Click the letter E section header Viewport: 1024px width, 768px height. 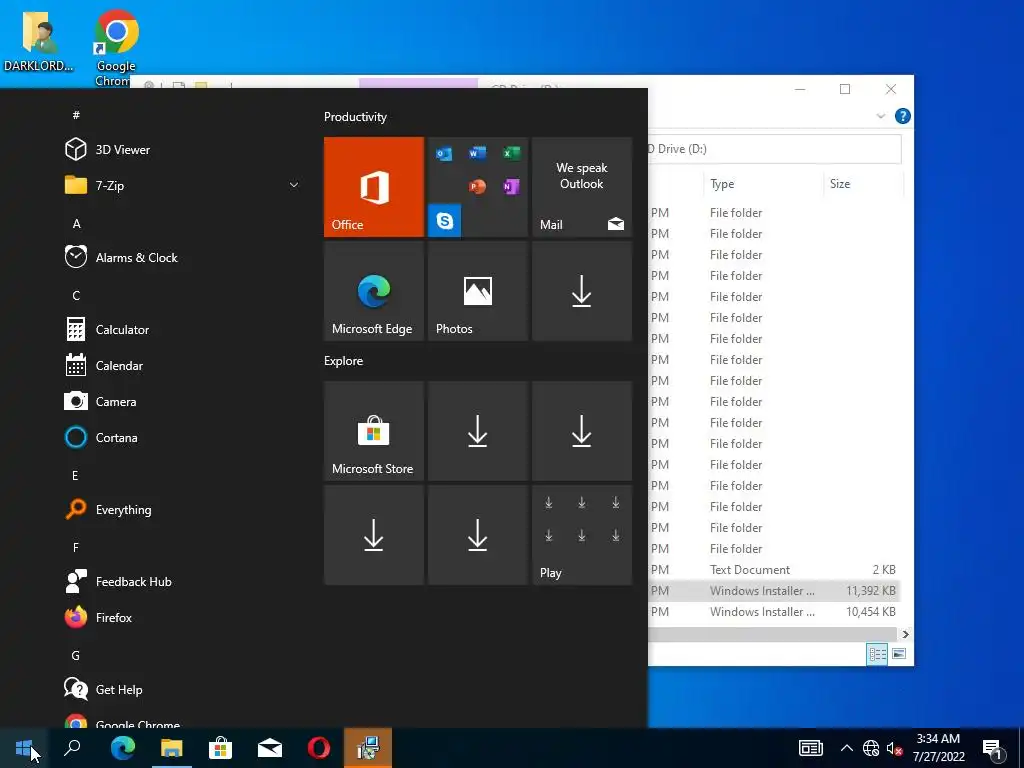click(x=75, y=475)
